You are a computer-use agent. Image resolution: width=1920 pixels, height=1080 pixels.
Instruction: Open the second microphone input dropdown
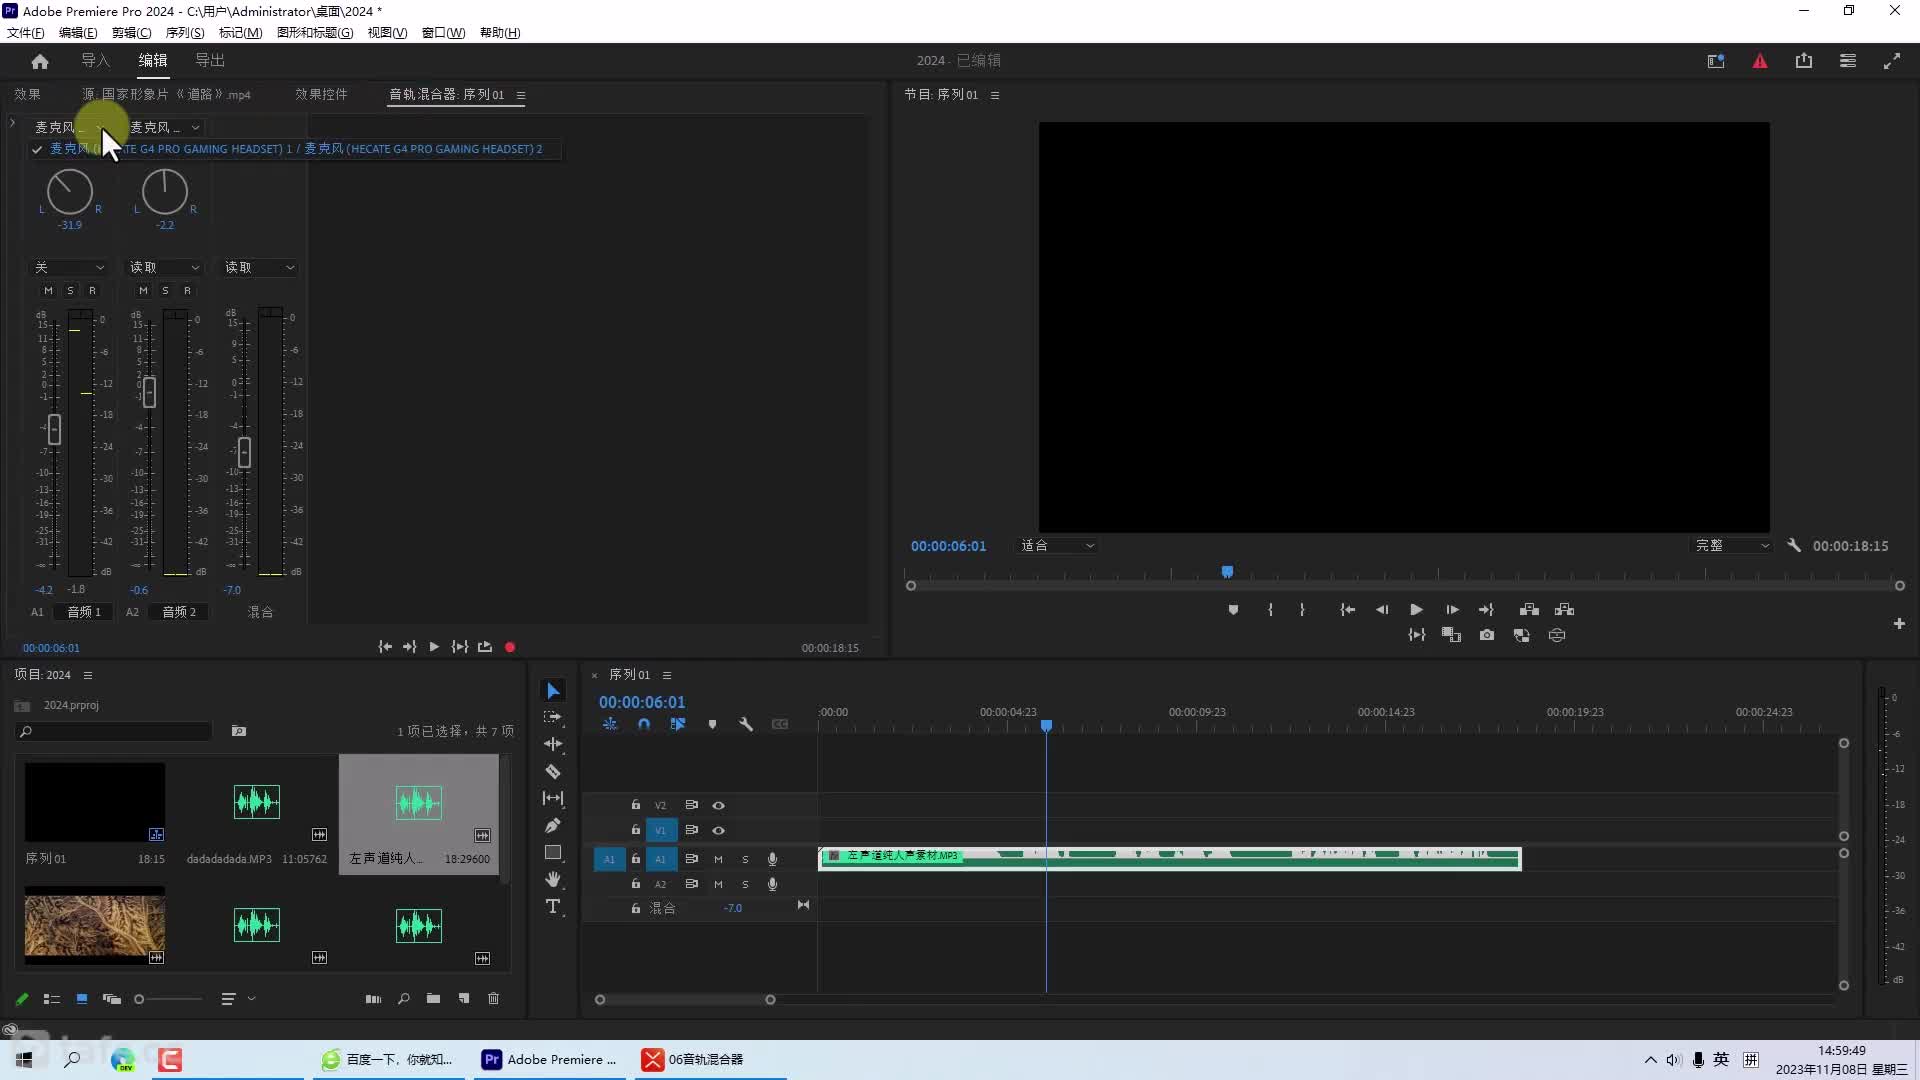pyautogui.click(x=165, y=127)
